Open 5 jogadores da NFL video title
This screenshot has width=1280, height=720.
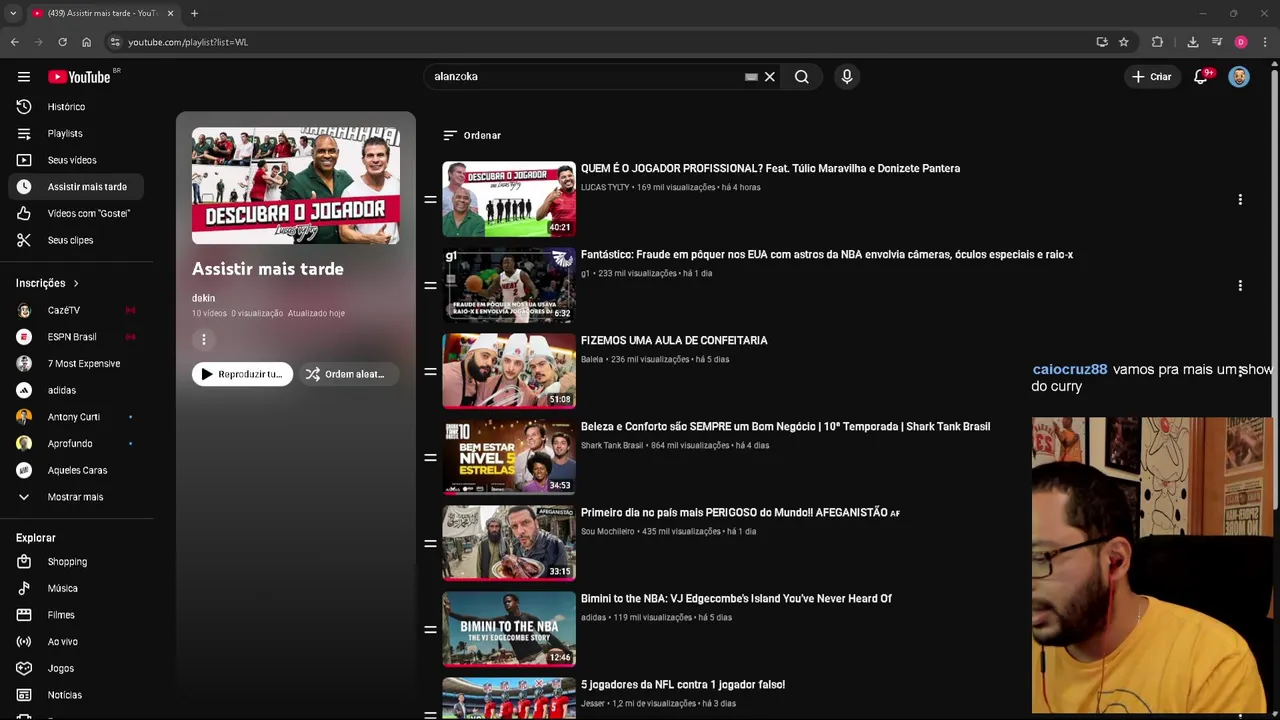click(683, 685)
